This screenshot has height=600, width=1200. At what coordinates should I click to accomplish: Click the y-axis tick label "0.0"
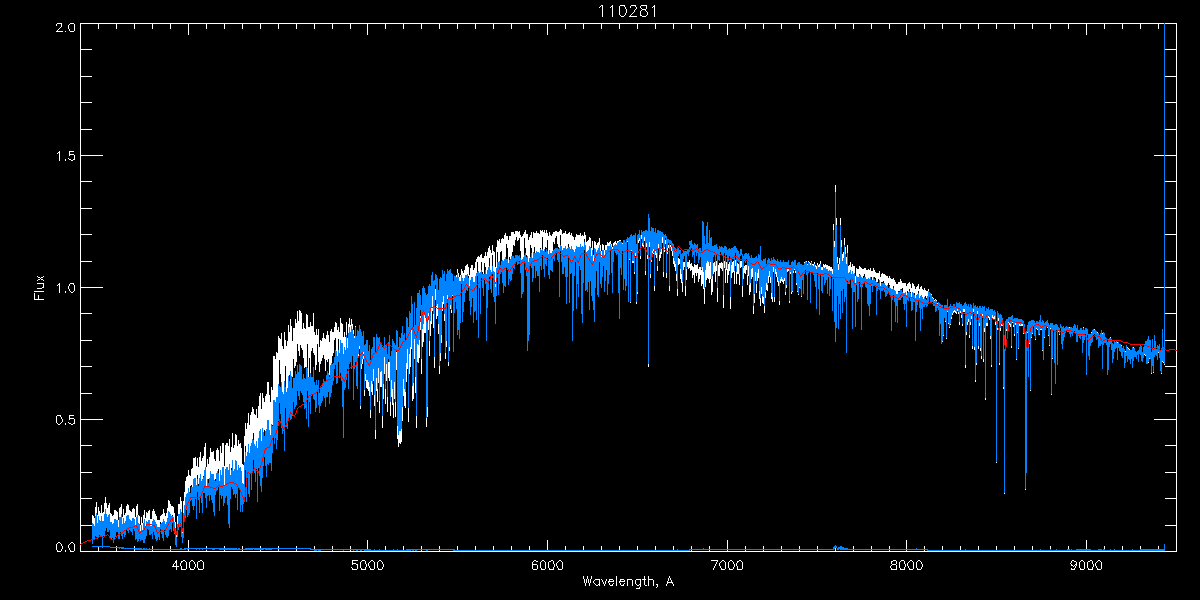point(63,547)
